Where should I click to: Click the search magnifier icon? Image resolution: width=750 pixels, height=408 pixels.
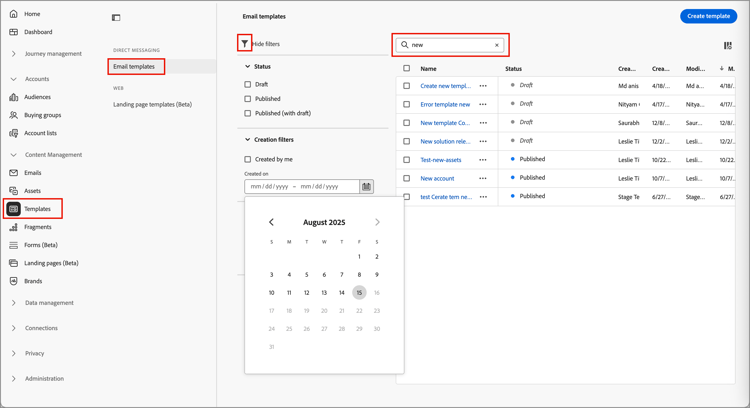pyautogui.click(x=405, y=44)
